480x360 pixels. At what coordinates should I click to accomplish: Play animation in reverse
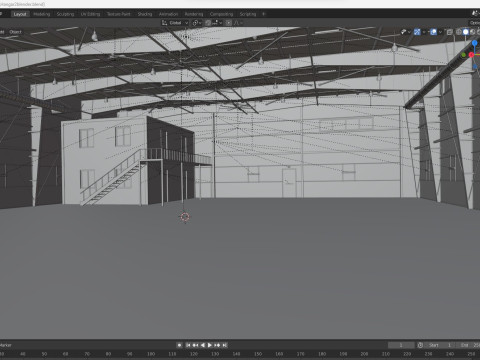(203, 345)
